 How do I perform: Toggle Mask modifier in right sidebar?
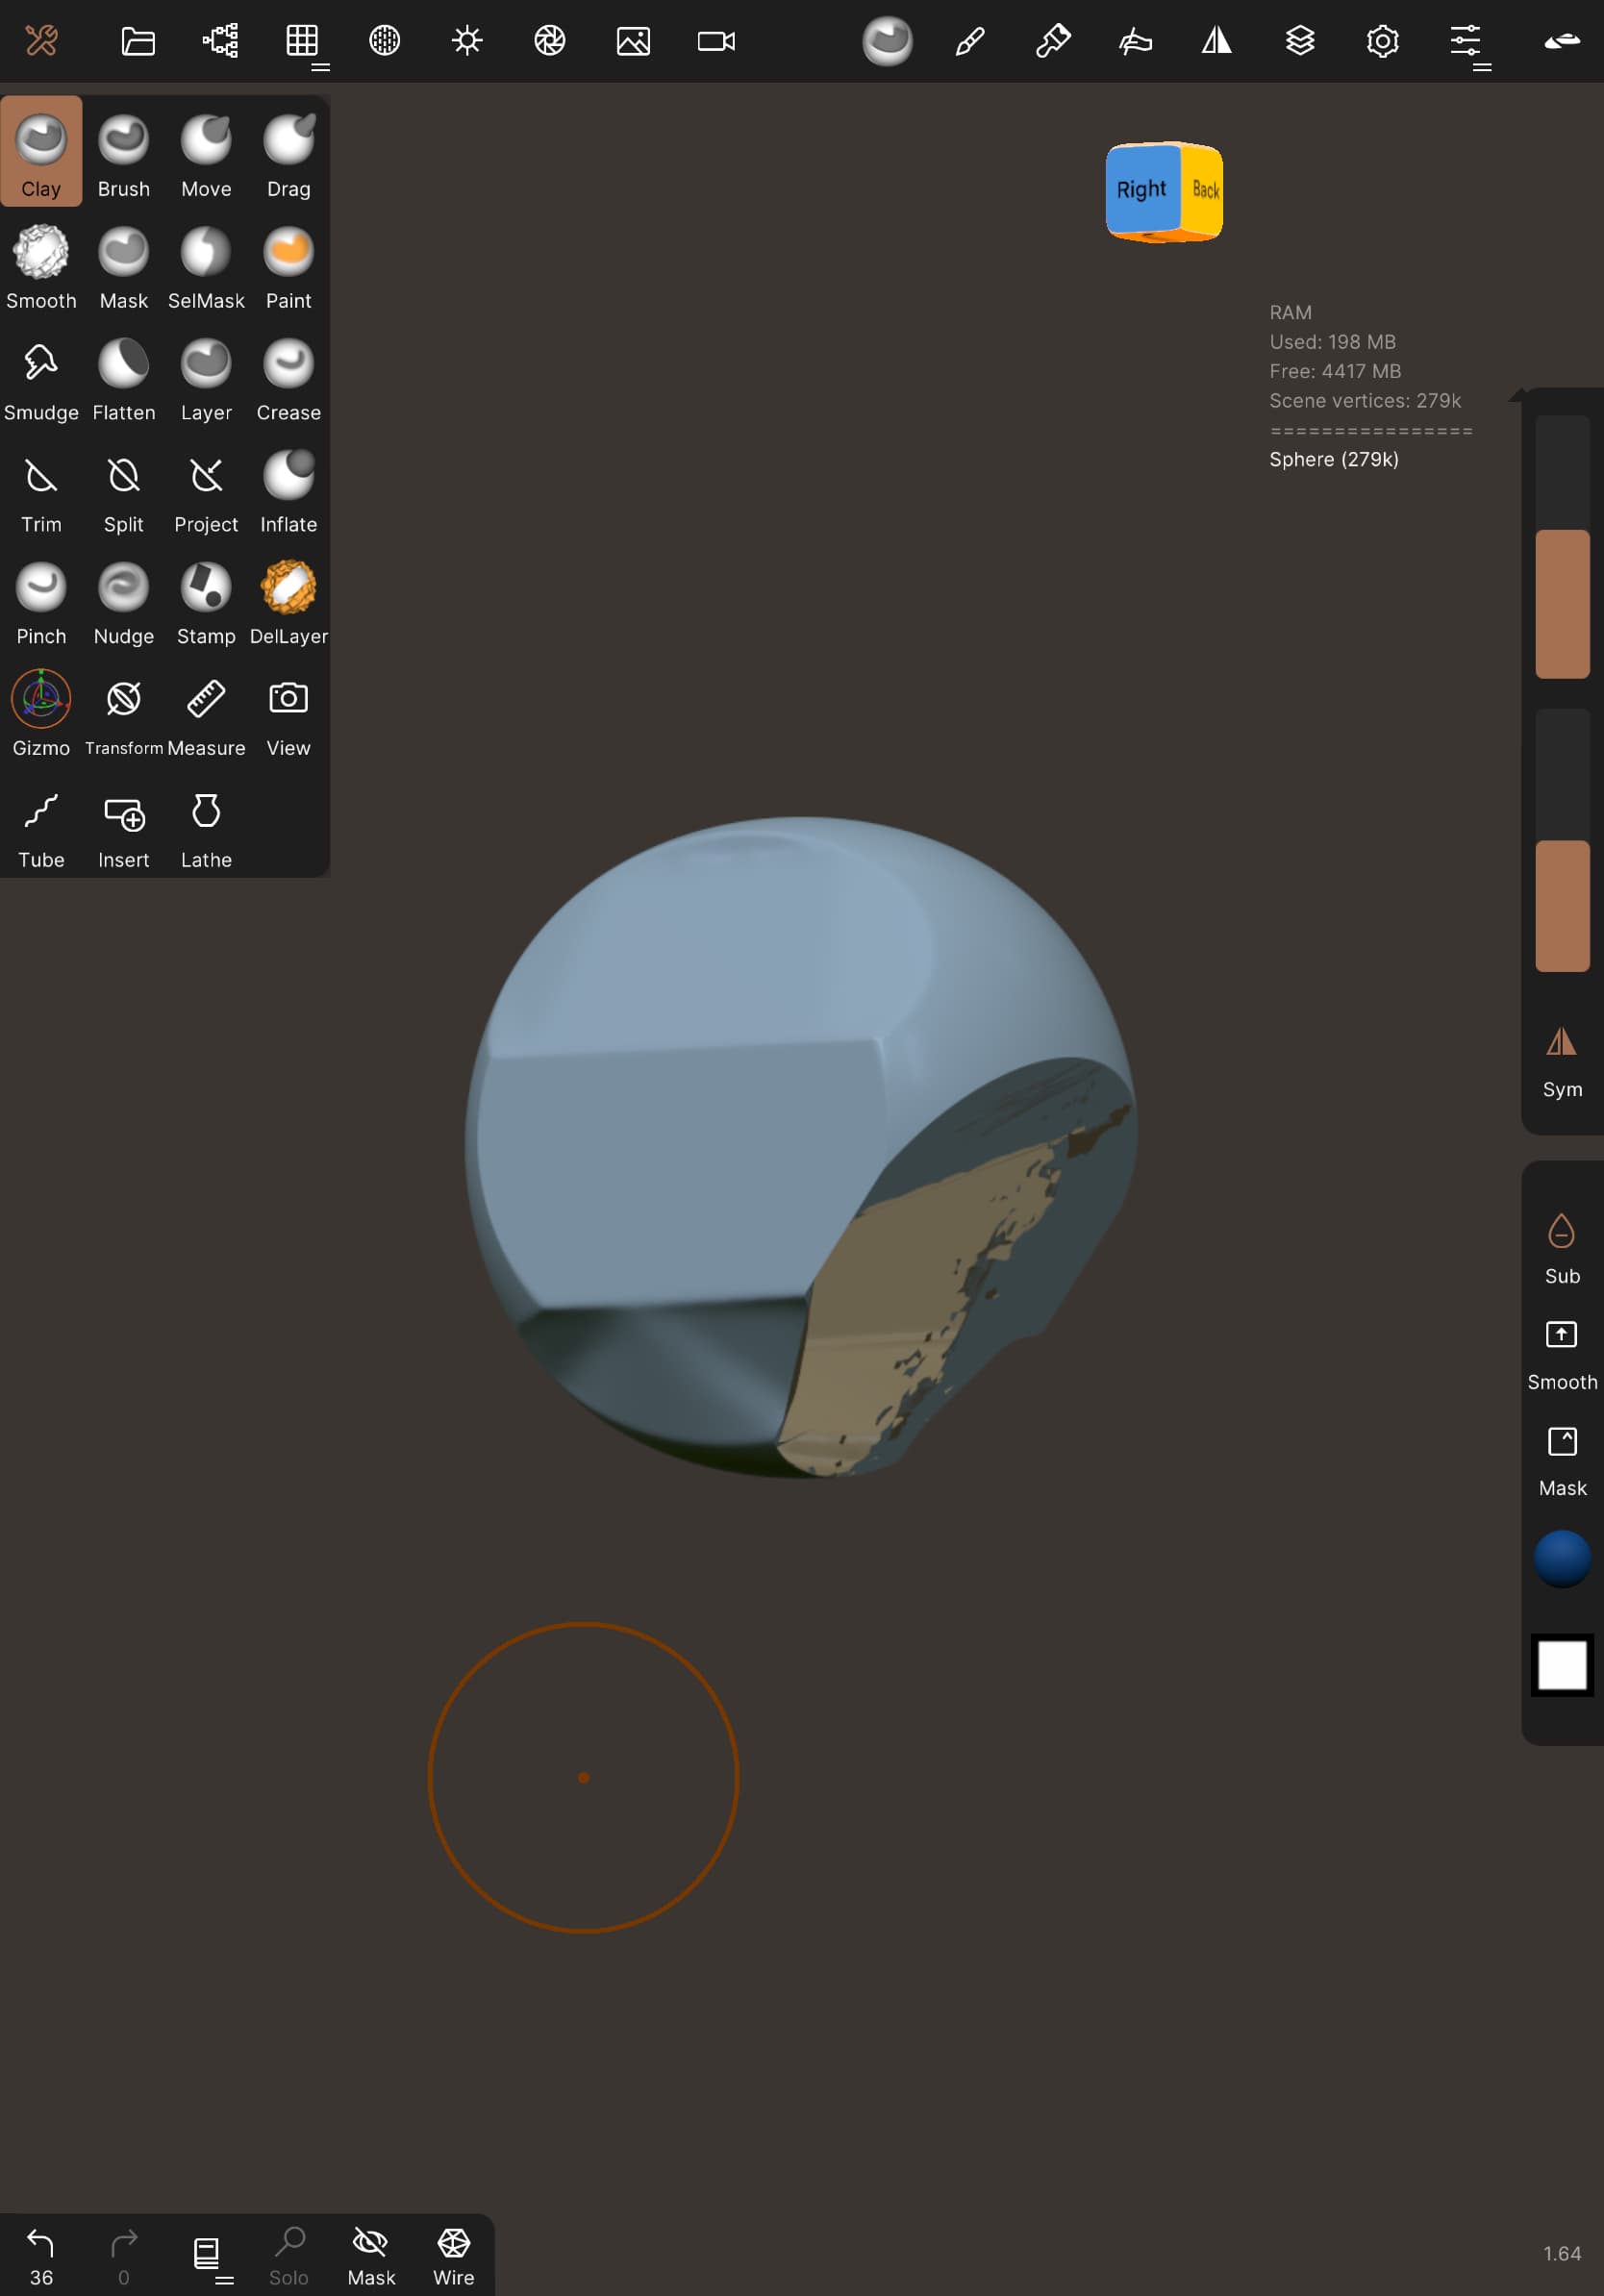click(1562, 1461)
